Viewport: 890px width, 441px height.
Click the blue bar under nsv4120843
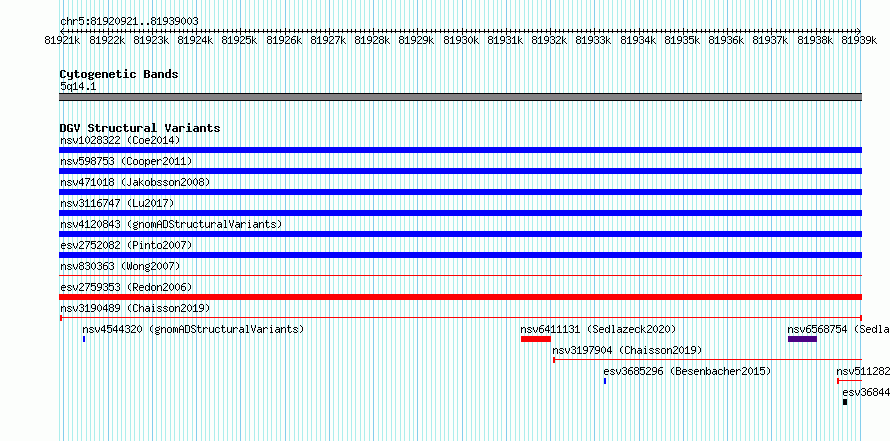click(x=460, y=234)
